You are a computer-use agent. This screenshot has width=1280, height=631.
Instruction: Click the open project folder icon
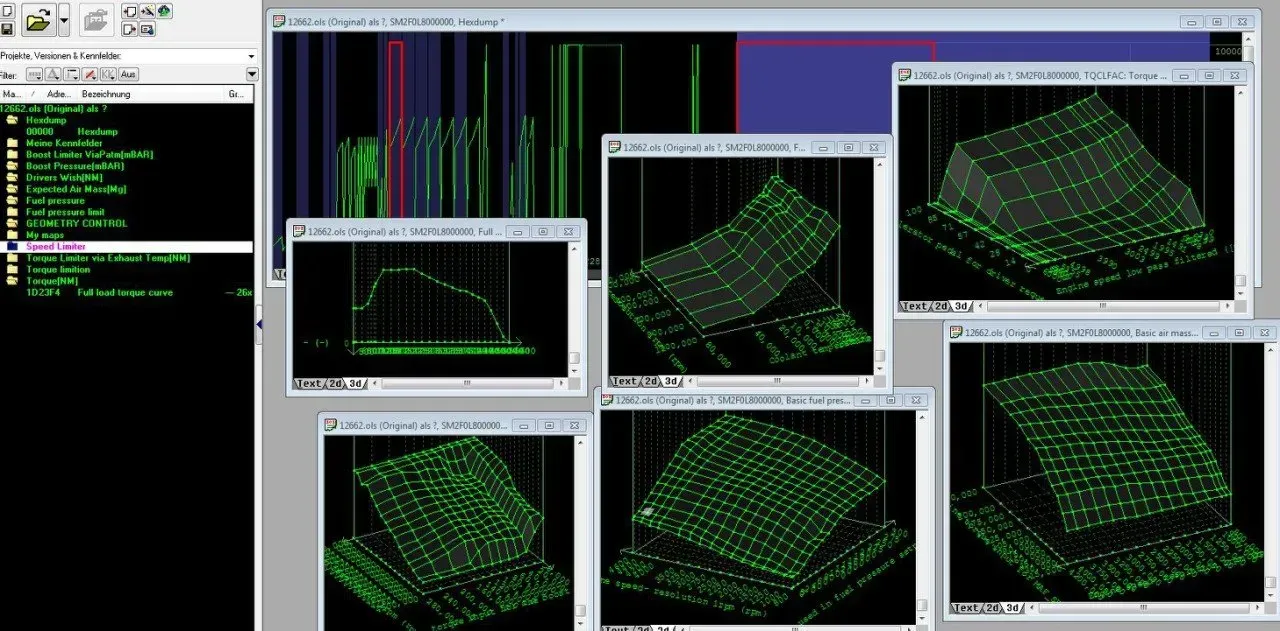(x=38, y=20)
